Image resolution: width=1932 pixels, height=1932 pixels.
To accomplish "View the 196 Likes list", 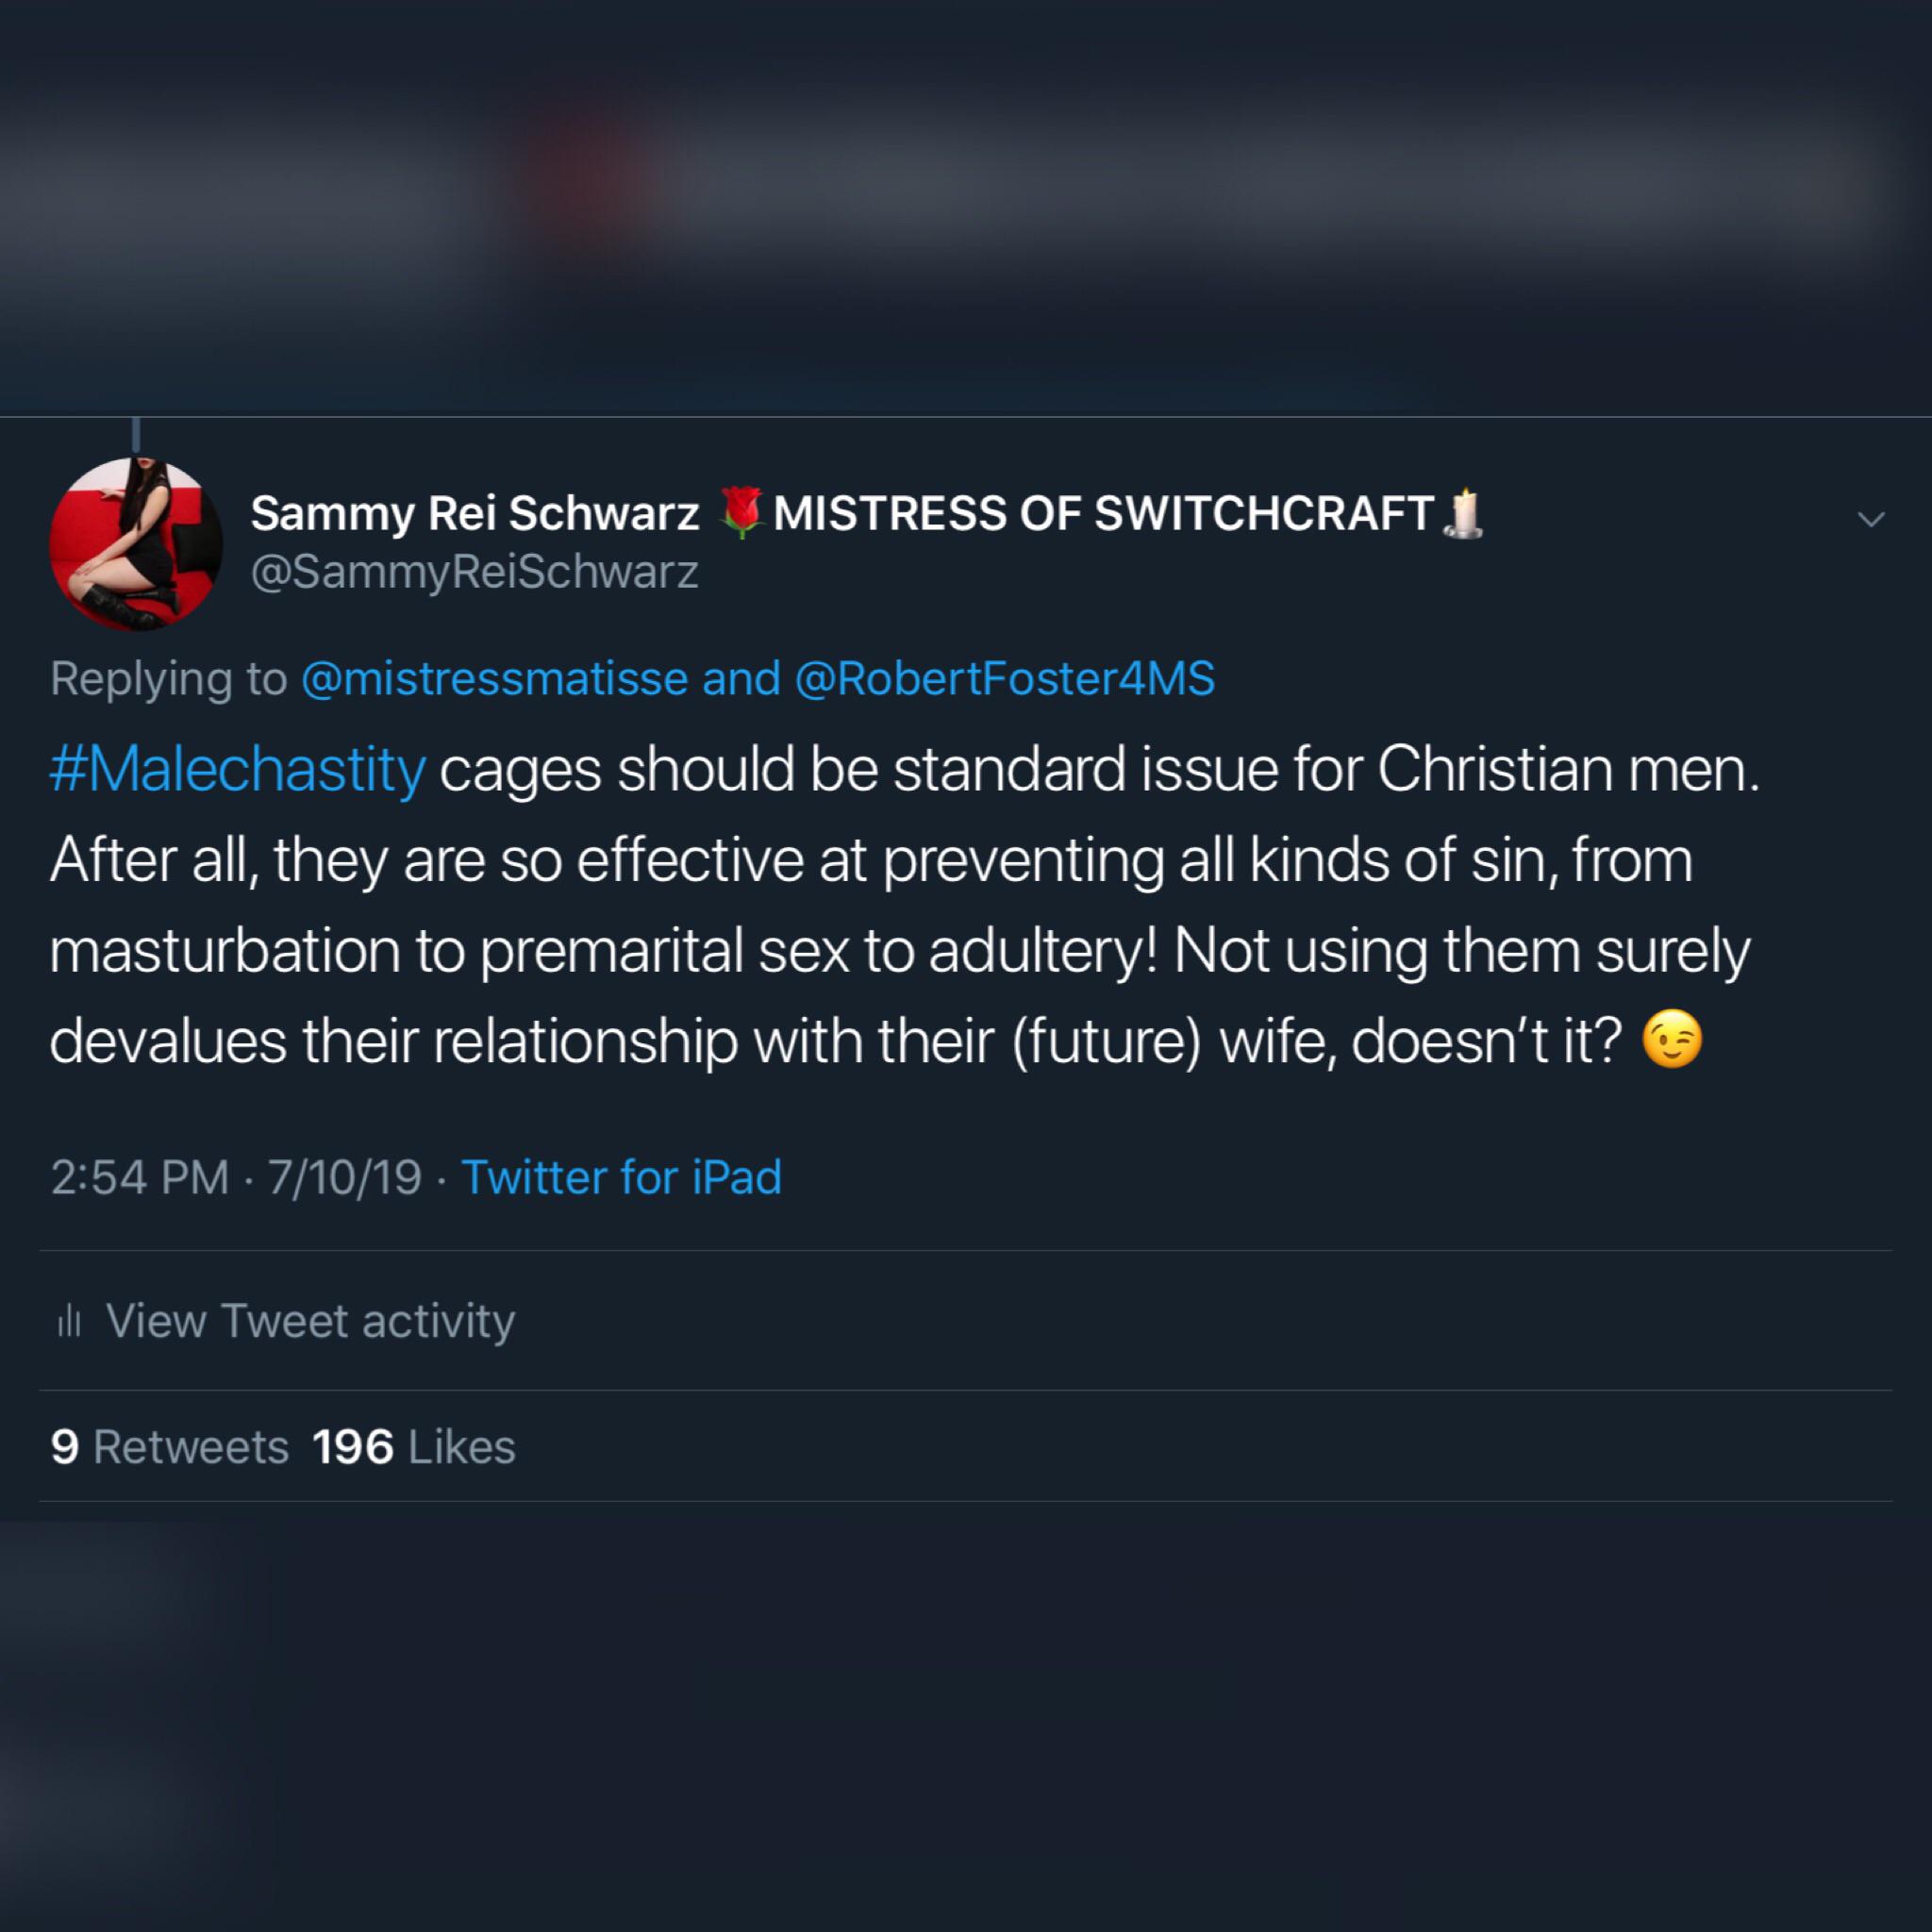I will (x=414, y=1447).
